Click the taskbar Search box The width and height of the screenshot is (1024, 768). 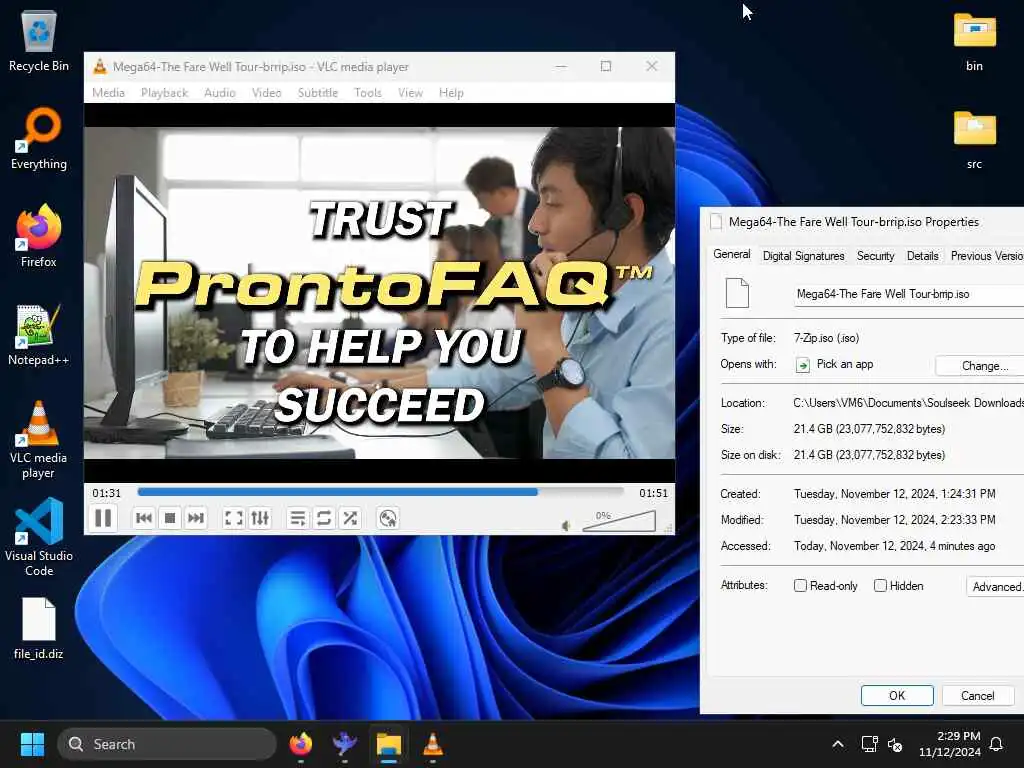point(167,744)
